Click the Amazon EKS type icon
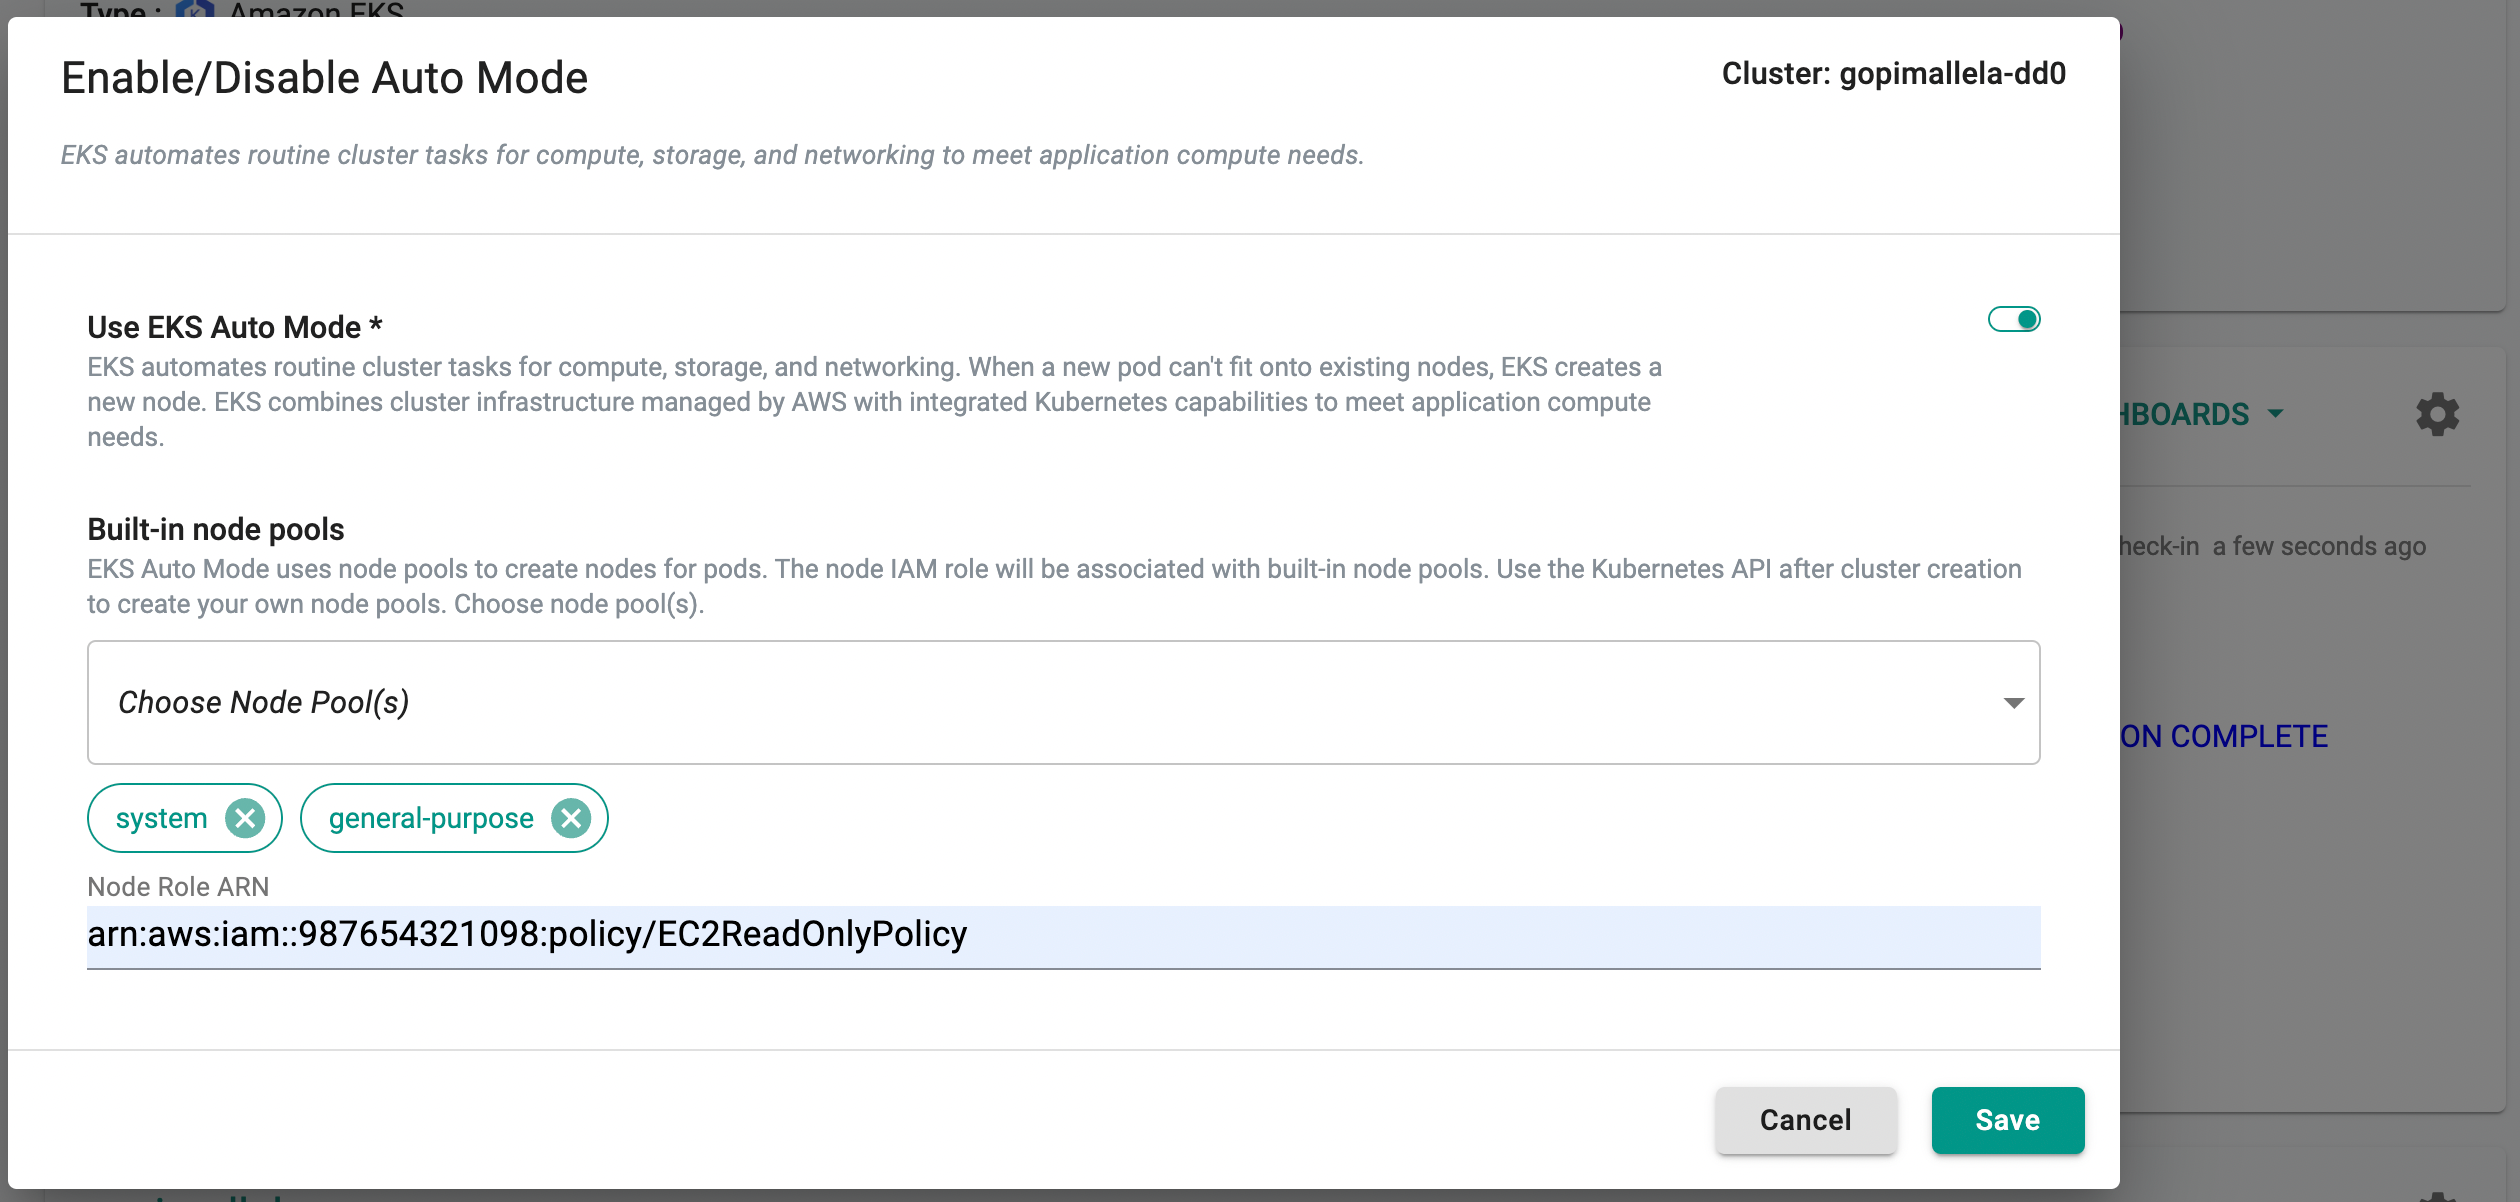The width and height of the screenshot is (2520, 1202). (195, 10)
